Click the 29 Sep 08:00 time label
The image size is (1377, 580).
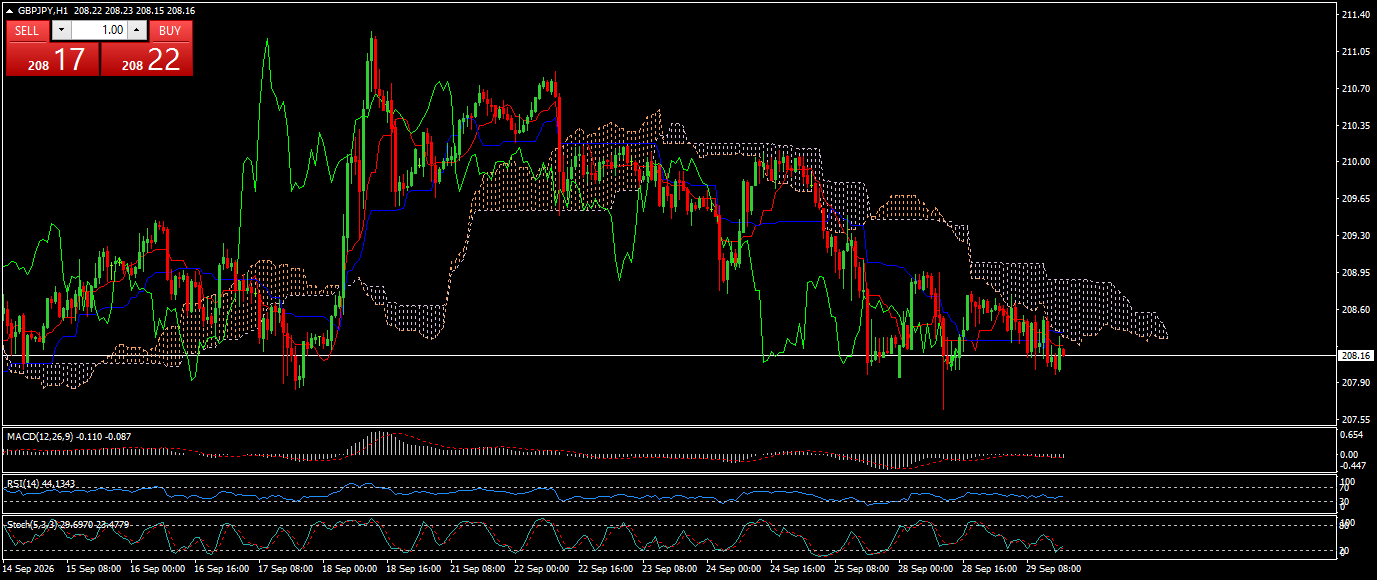tap(1053, 568)
